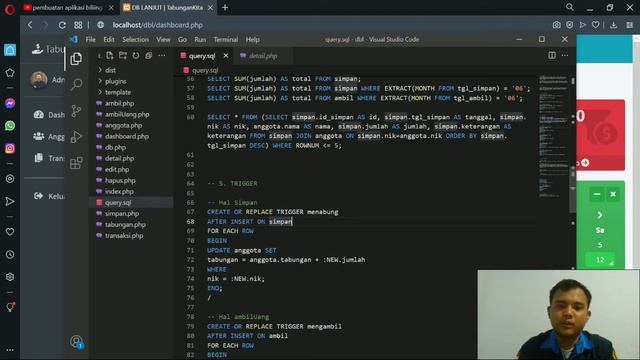Screen dimensions: 640x360
Task: Open Explorer more actions ellipsis
Action: [x=162, y=56]
